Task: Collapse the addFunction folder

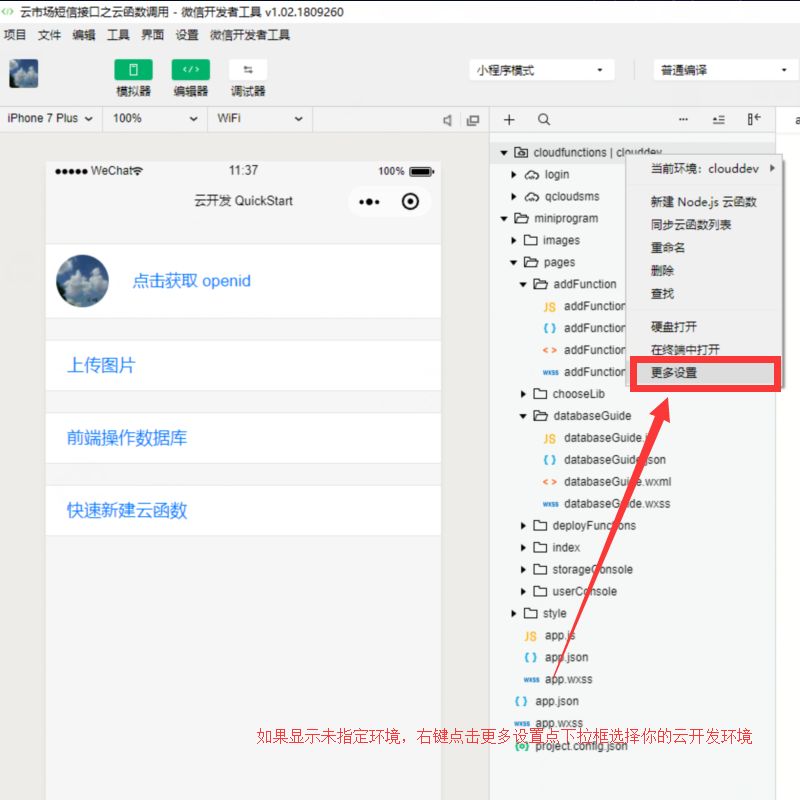Action: pyautogui.click(x=523, y=284)
